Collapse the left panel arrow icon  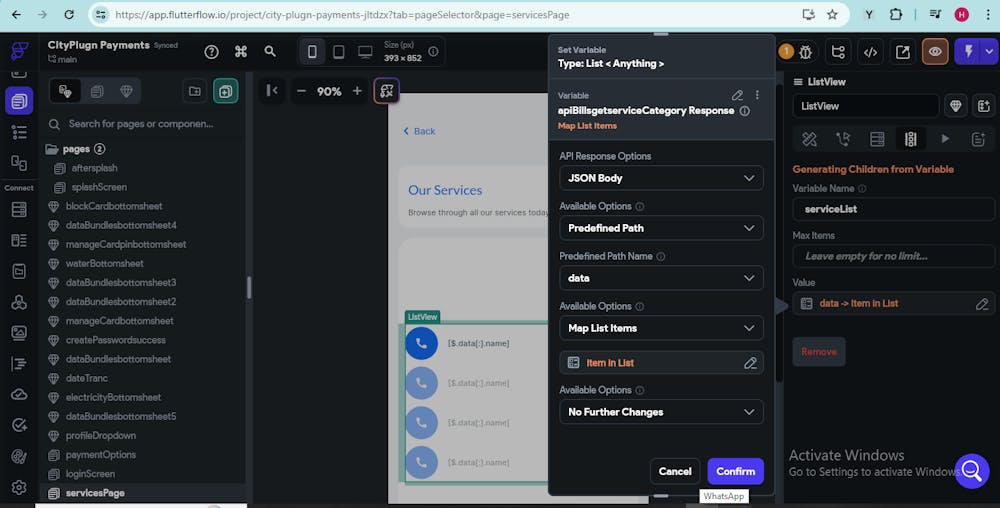coord(272,91)
